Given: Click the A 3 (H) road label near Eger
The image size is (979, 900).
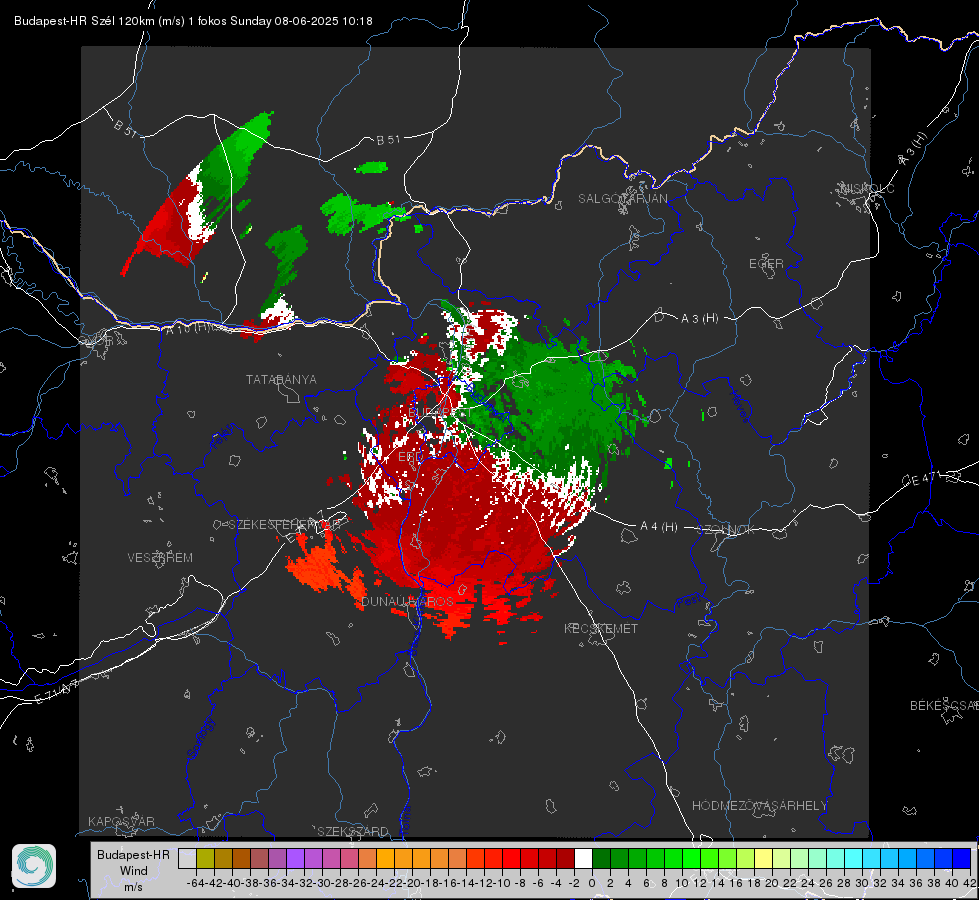Looking at the screenshot, I should (x=699, y=318).
